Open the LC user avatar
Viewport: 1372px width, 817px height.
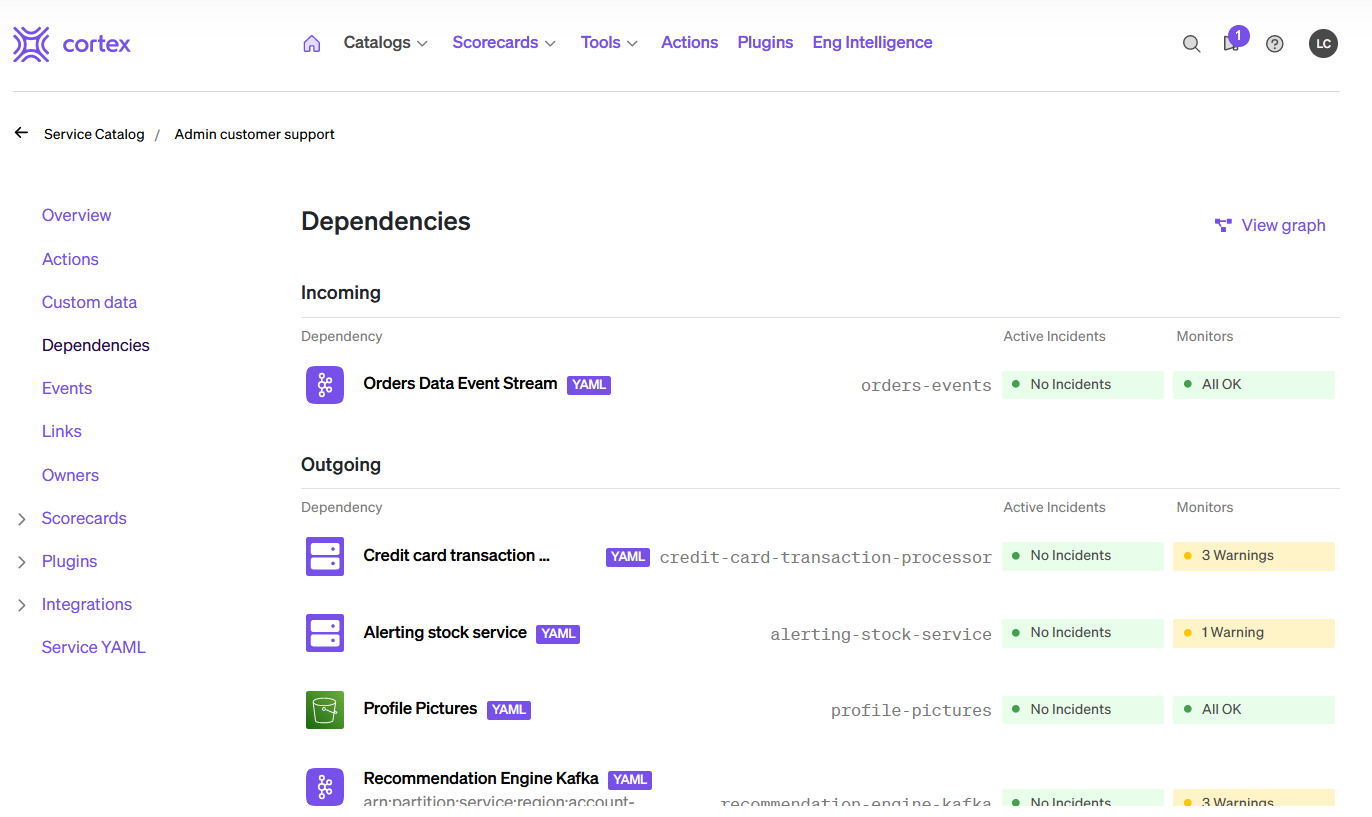click(1323, 43)
